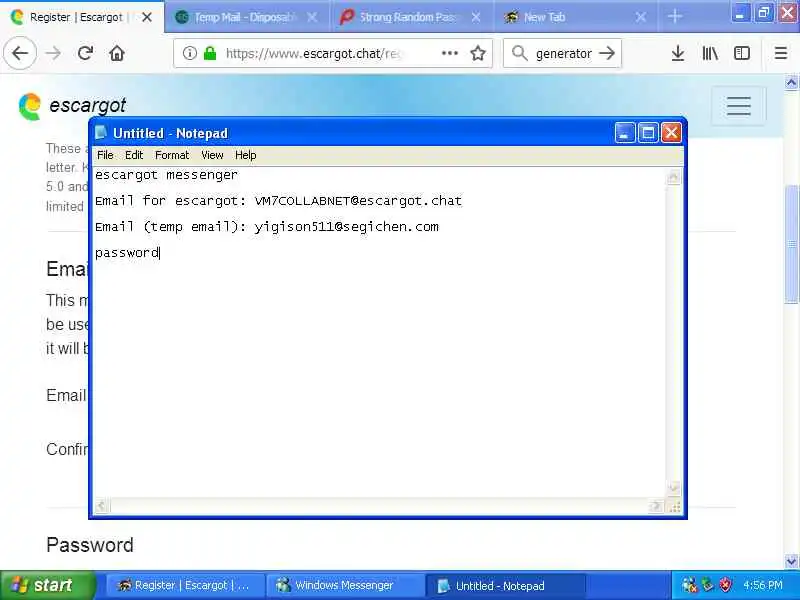Open page actions three-dot menu
Image resolution: width=800 pixels, height=600 pixels.
449,53
